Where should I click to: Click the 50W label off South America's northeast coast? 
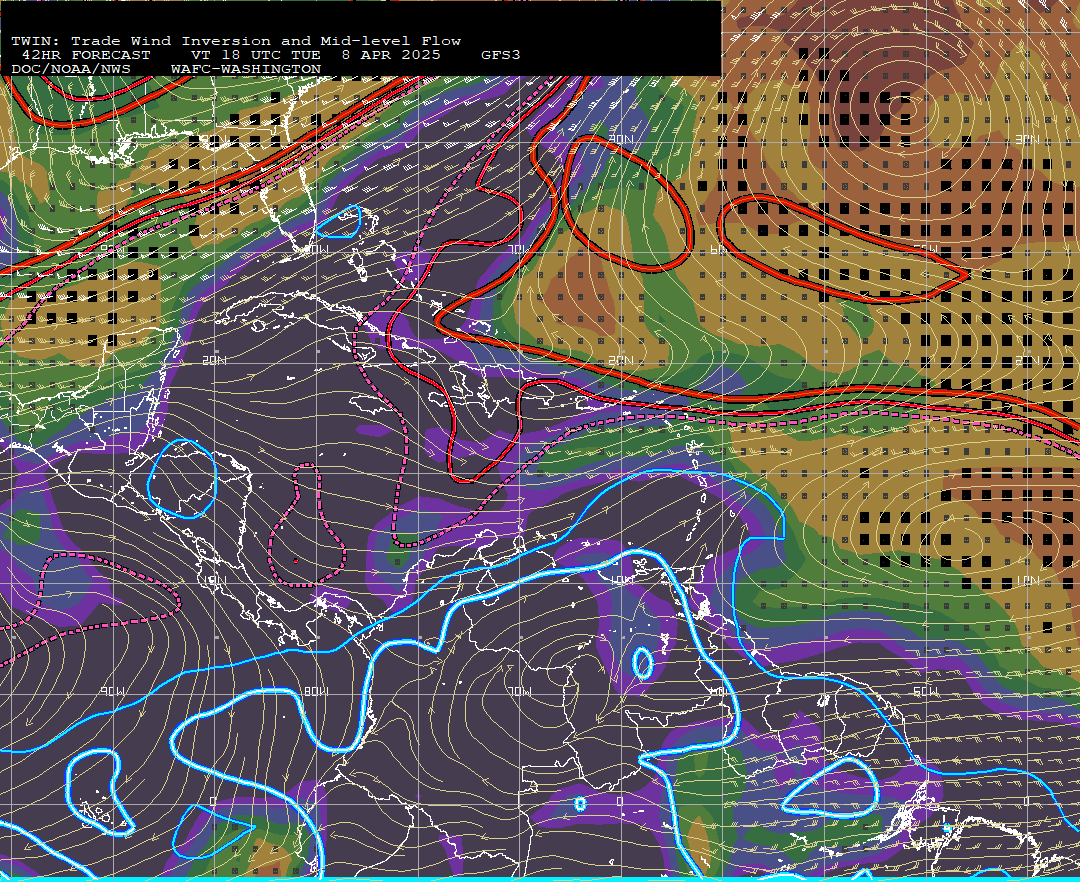925,691
